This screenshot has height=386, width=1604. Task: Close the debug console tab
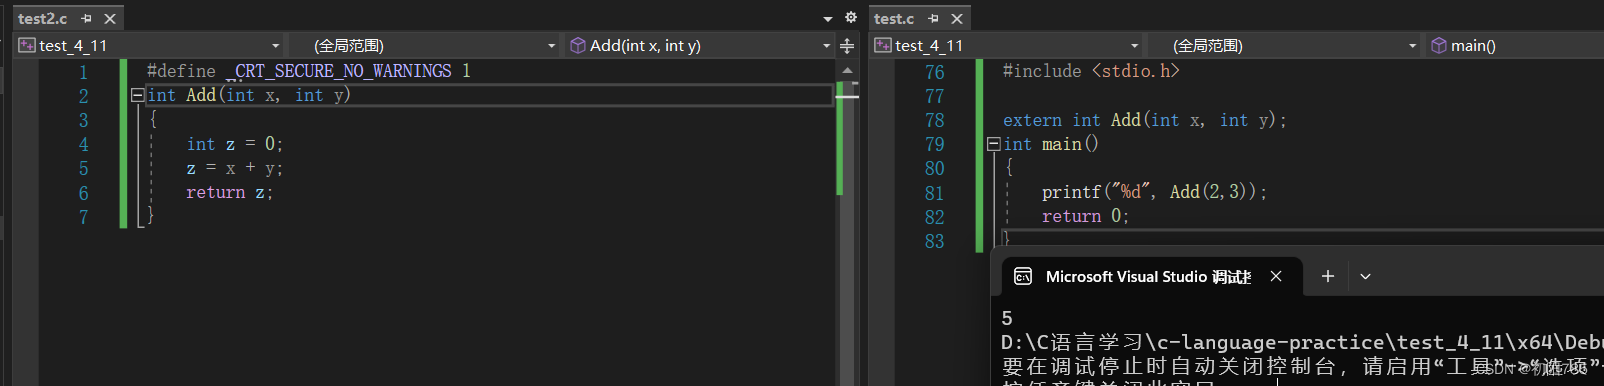(1276, 276)
